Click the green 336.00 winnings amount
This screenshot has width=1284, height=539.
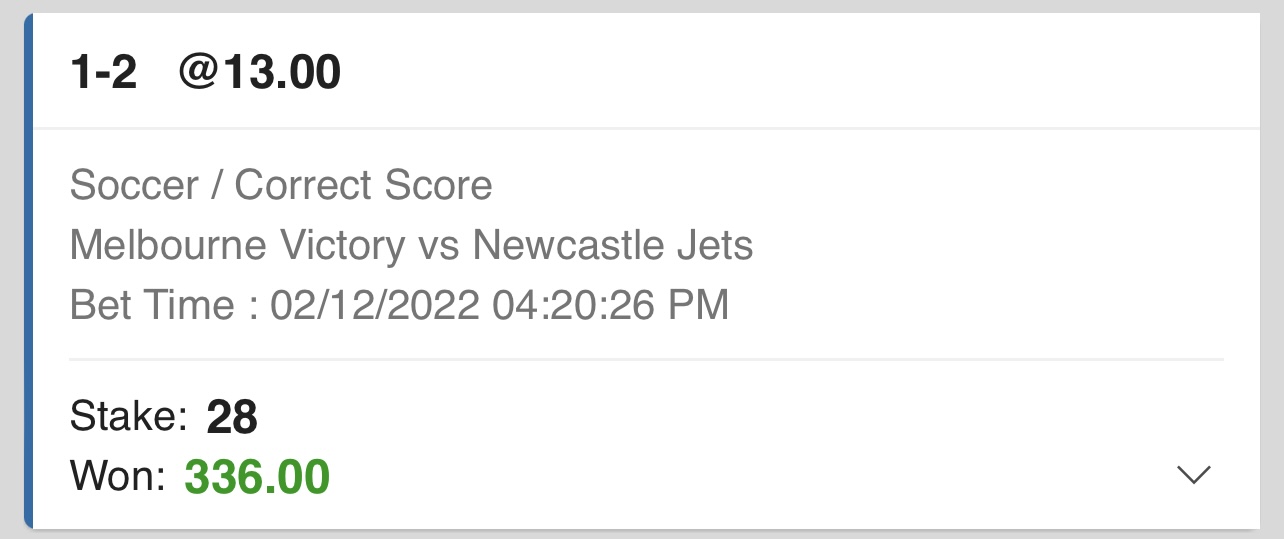click(257, 478)
